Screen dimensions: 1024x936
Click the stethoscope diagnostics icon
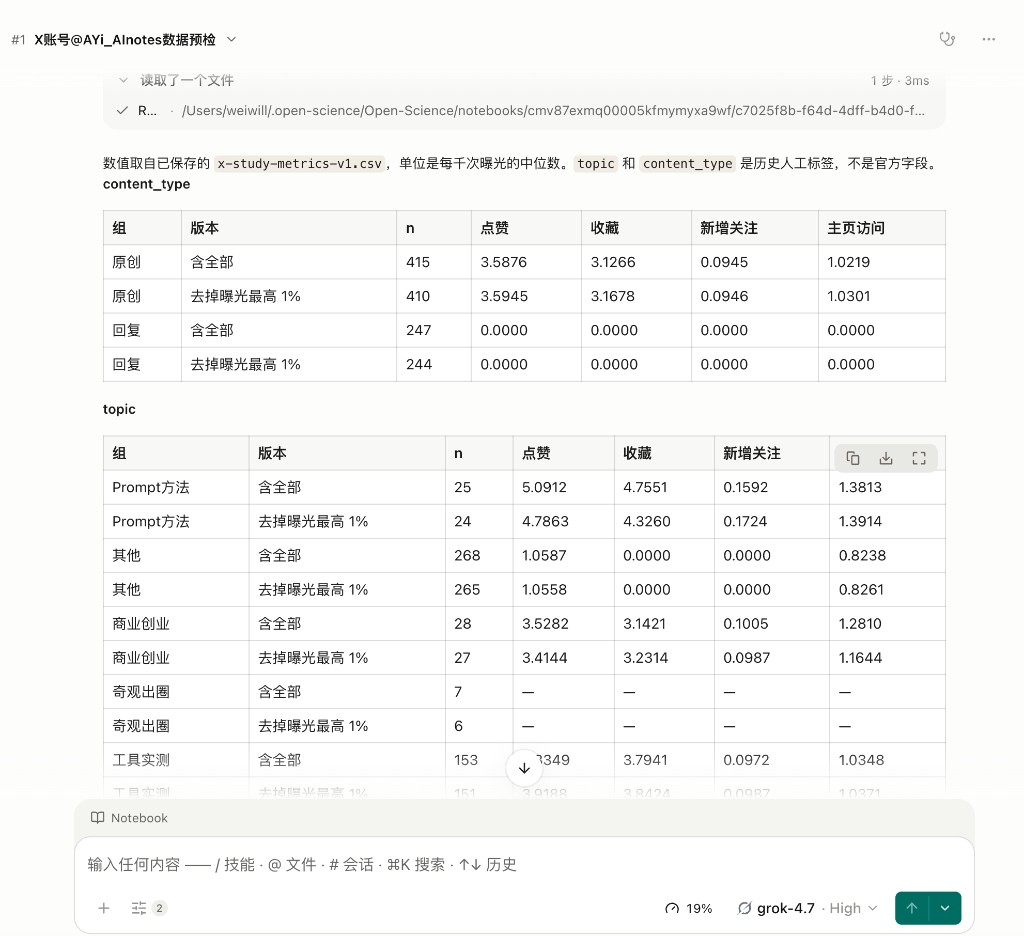coord(947,39)
